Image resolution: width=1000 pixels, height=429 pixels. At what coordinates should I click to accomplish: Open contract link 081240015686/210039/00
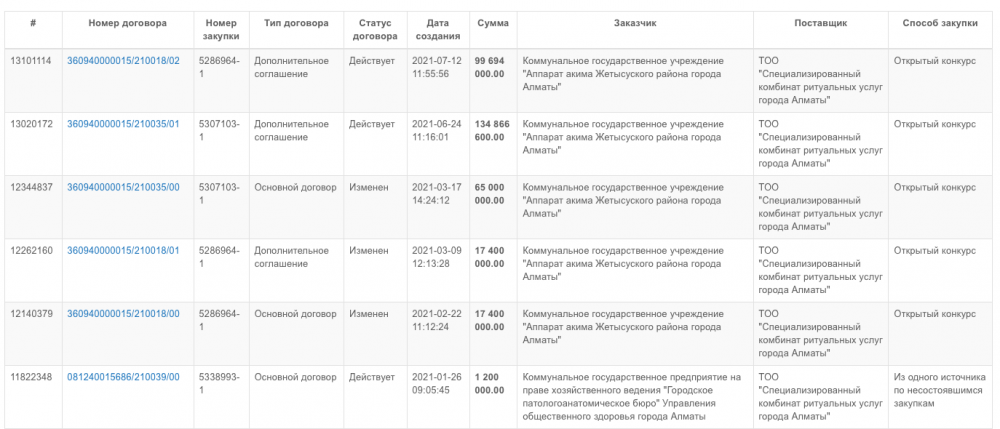click(x=123, y=377)
